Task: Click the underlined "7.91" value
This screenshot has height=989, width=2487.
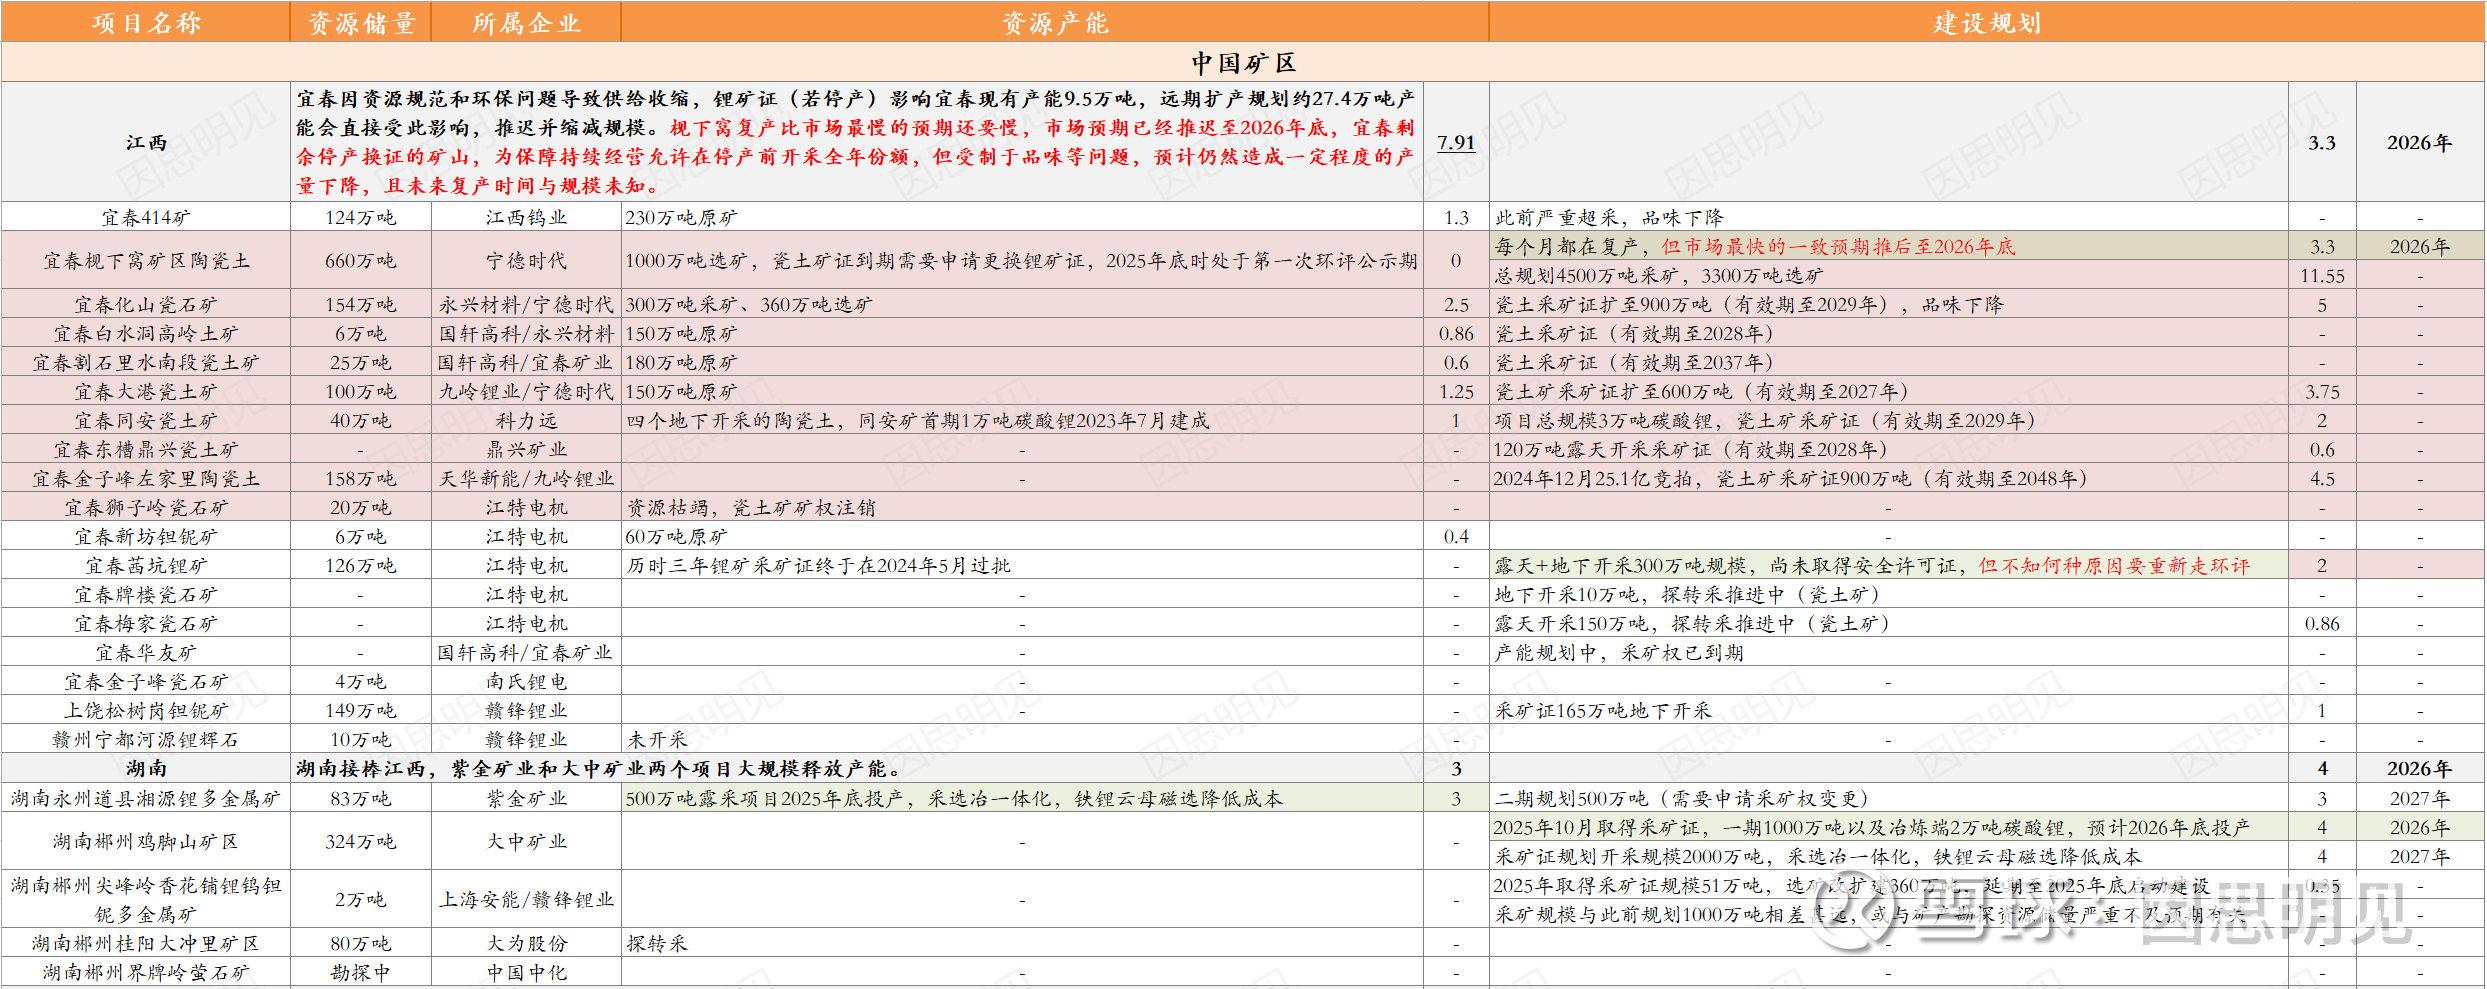Action: [1456, 142]
